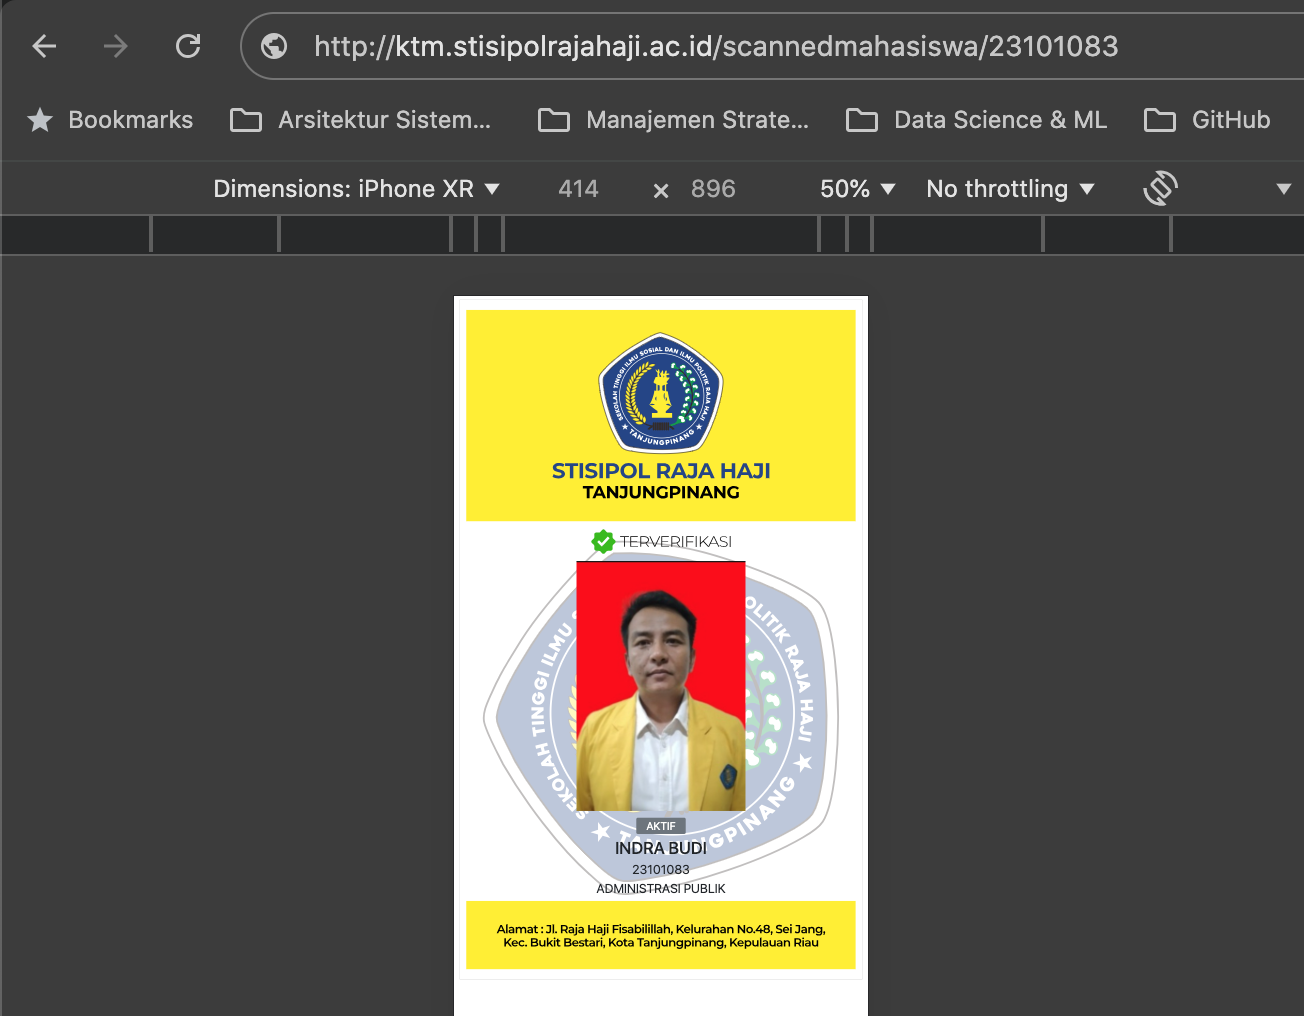Click the AKTIF status badge
Screen dimensions: 1304x1016
click(x=661, y=826)
